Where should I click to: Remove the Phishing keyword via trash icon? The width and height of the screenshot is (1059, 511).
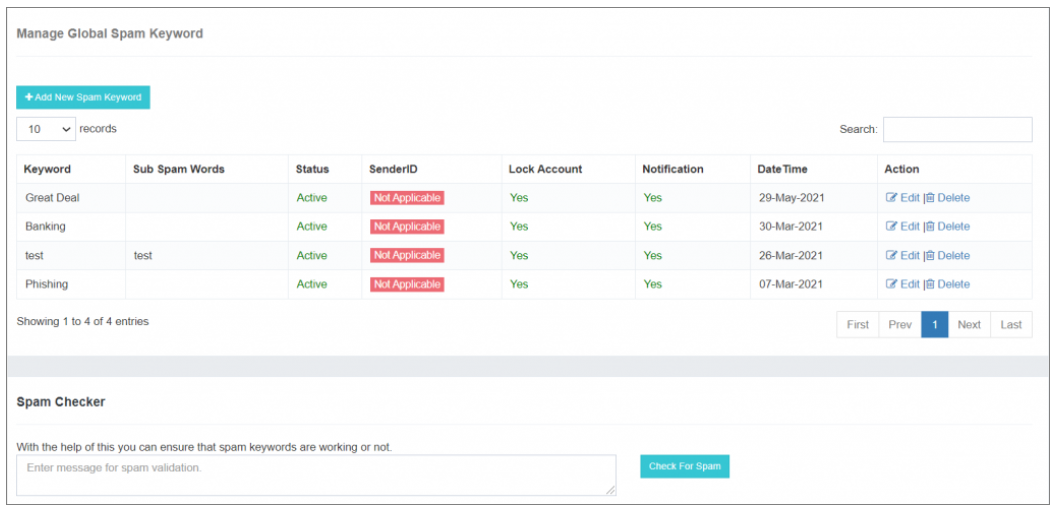point(930,285)
